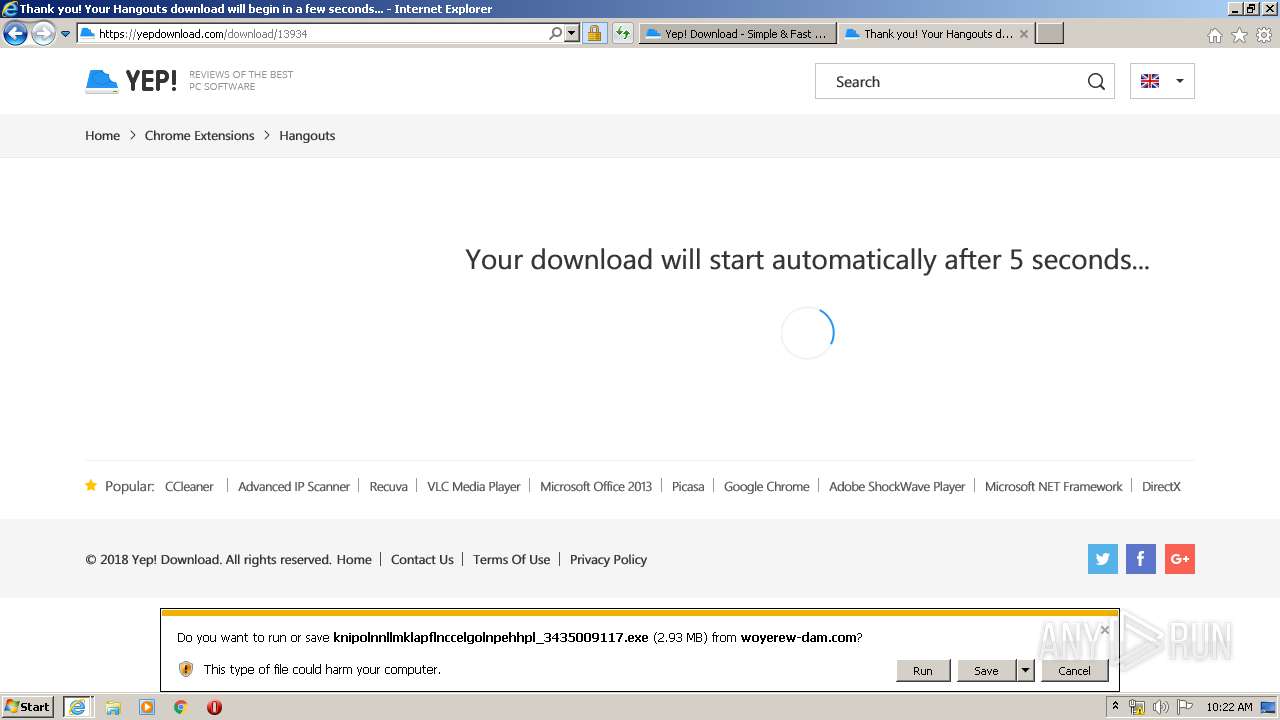The image size is (1280, 720).
Task: Click the Google+ share icon
Action: [x=1180, y=559]
